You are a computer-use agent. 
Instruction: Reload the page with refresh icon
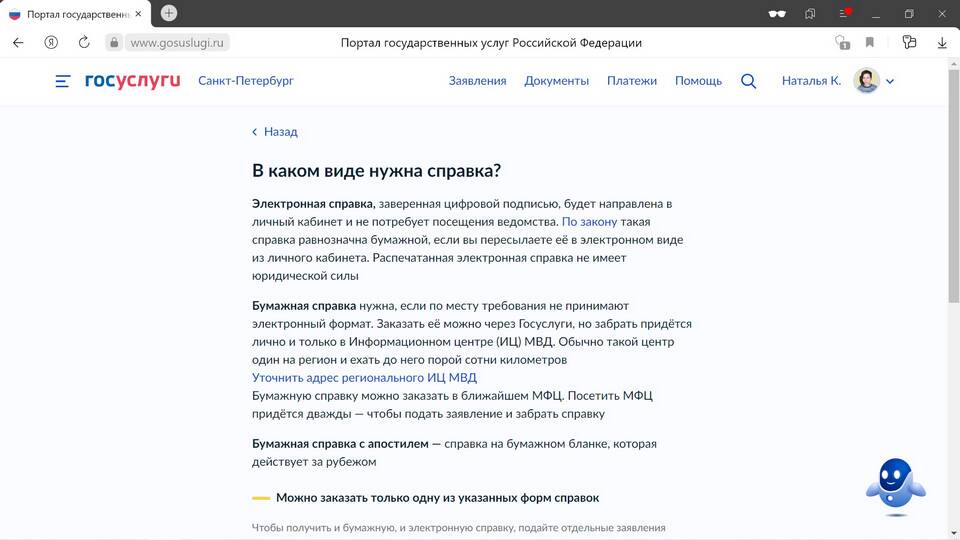(x=84, y=43)
